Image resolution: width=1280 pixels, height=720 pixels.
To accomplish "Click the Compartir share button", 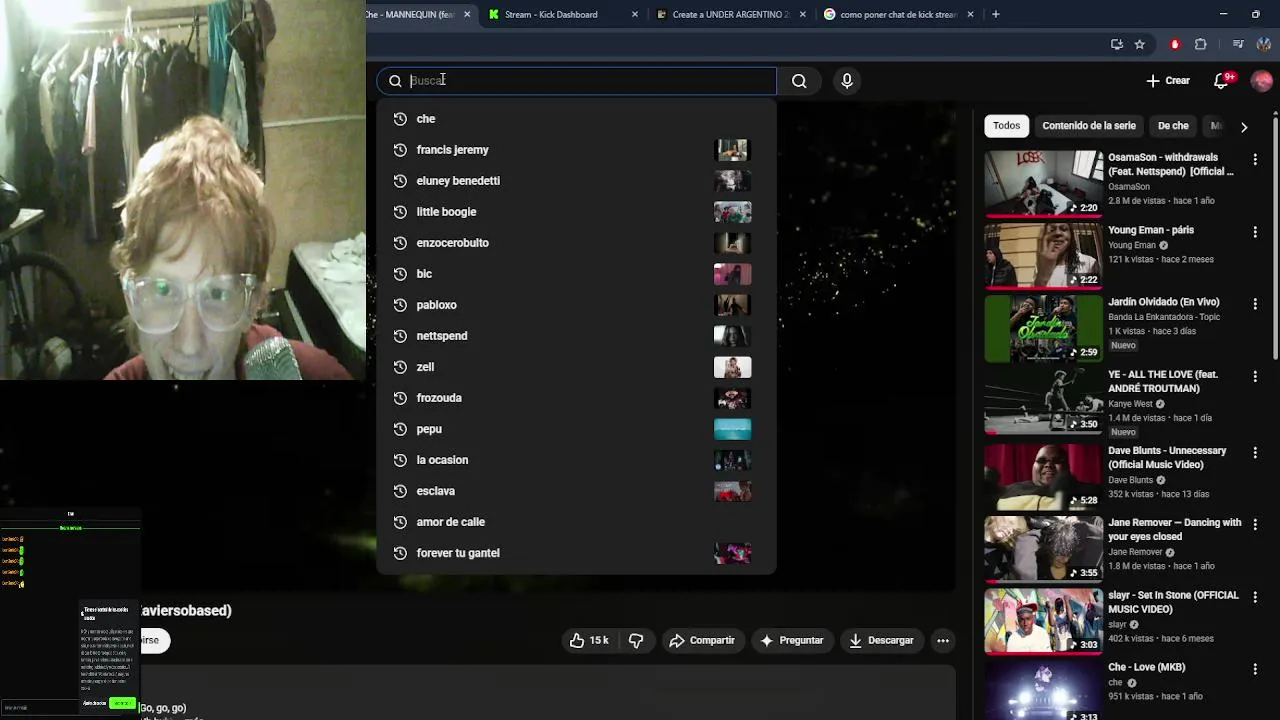I will point(702,640).
